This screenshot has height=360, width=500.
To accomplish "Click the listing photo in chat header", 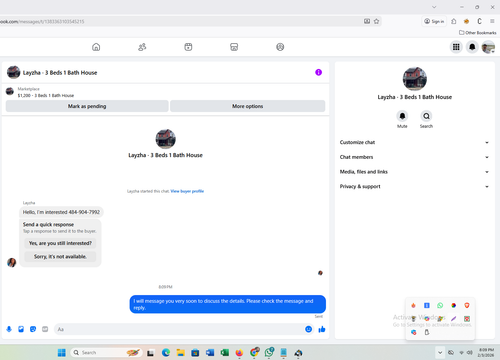I will (14, 72).
